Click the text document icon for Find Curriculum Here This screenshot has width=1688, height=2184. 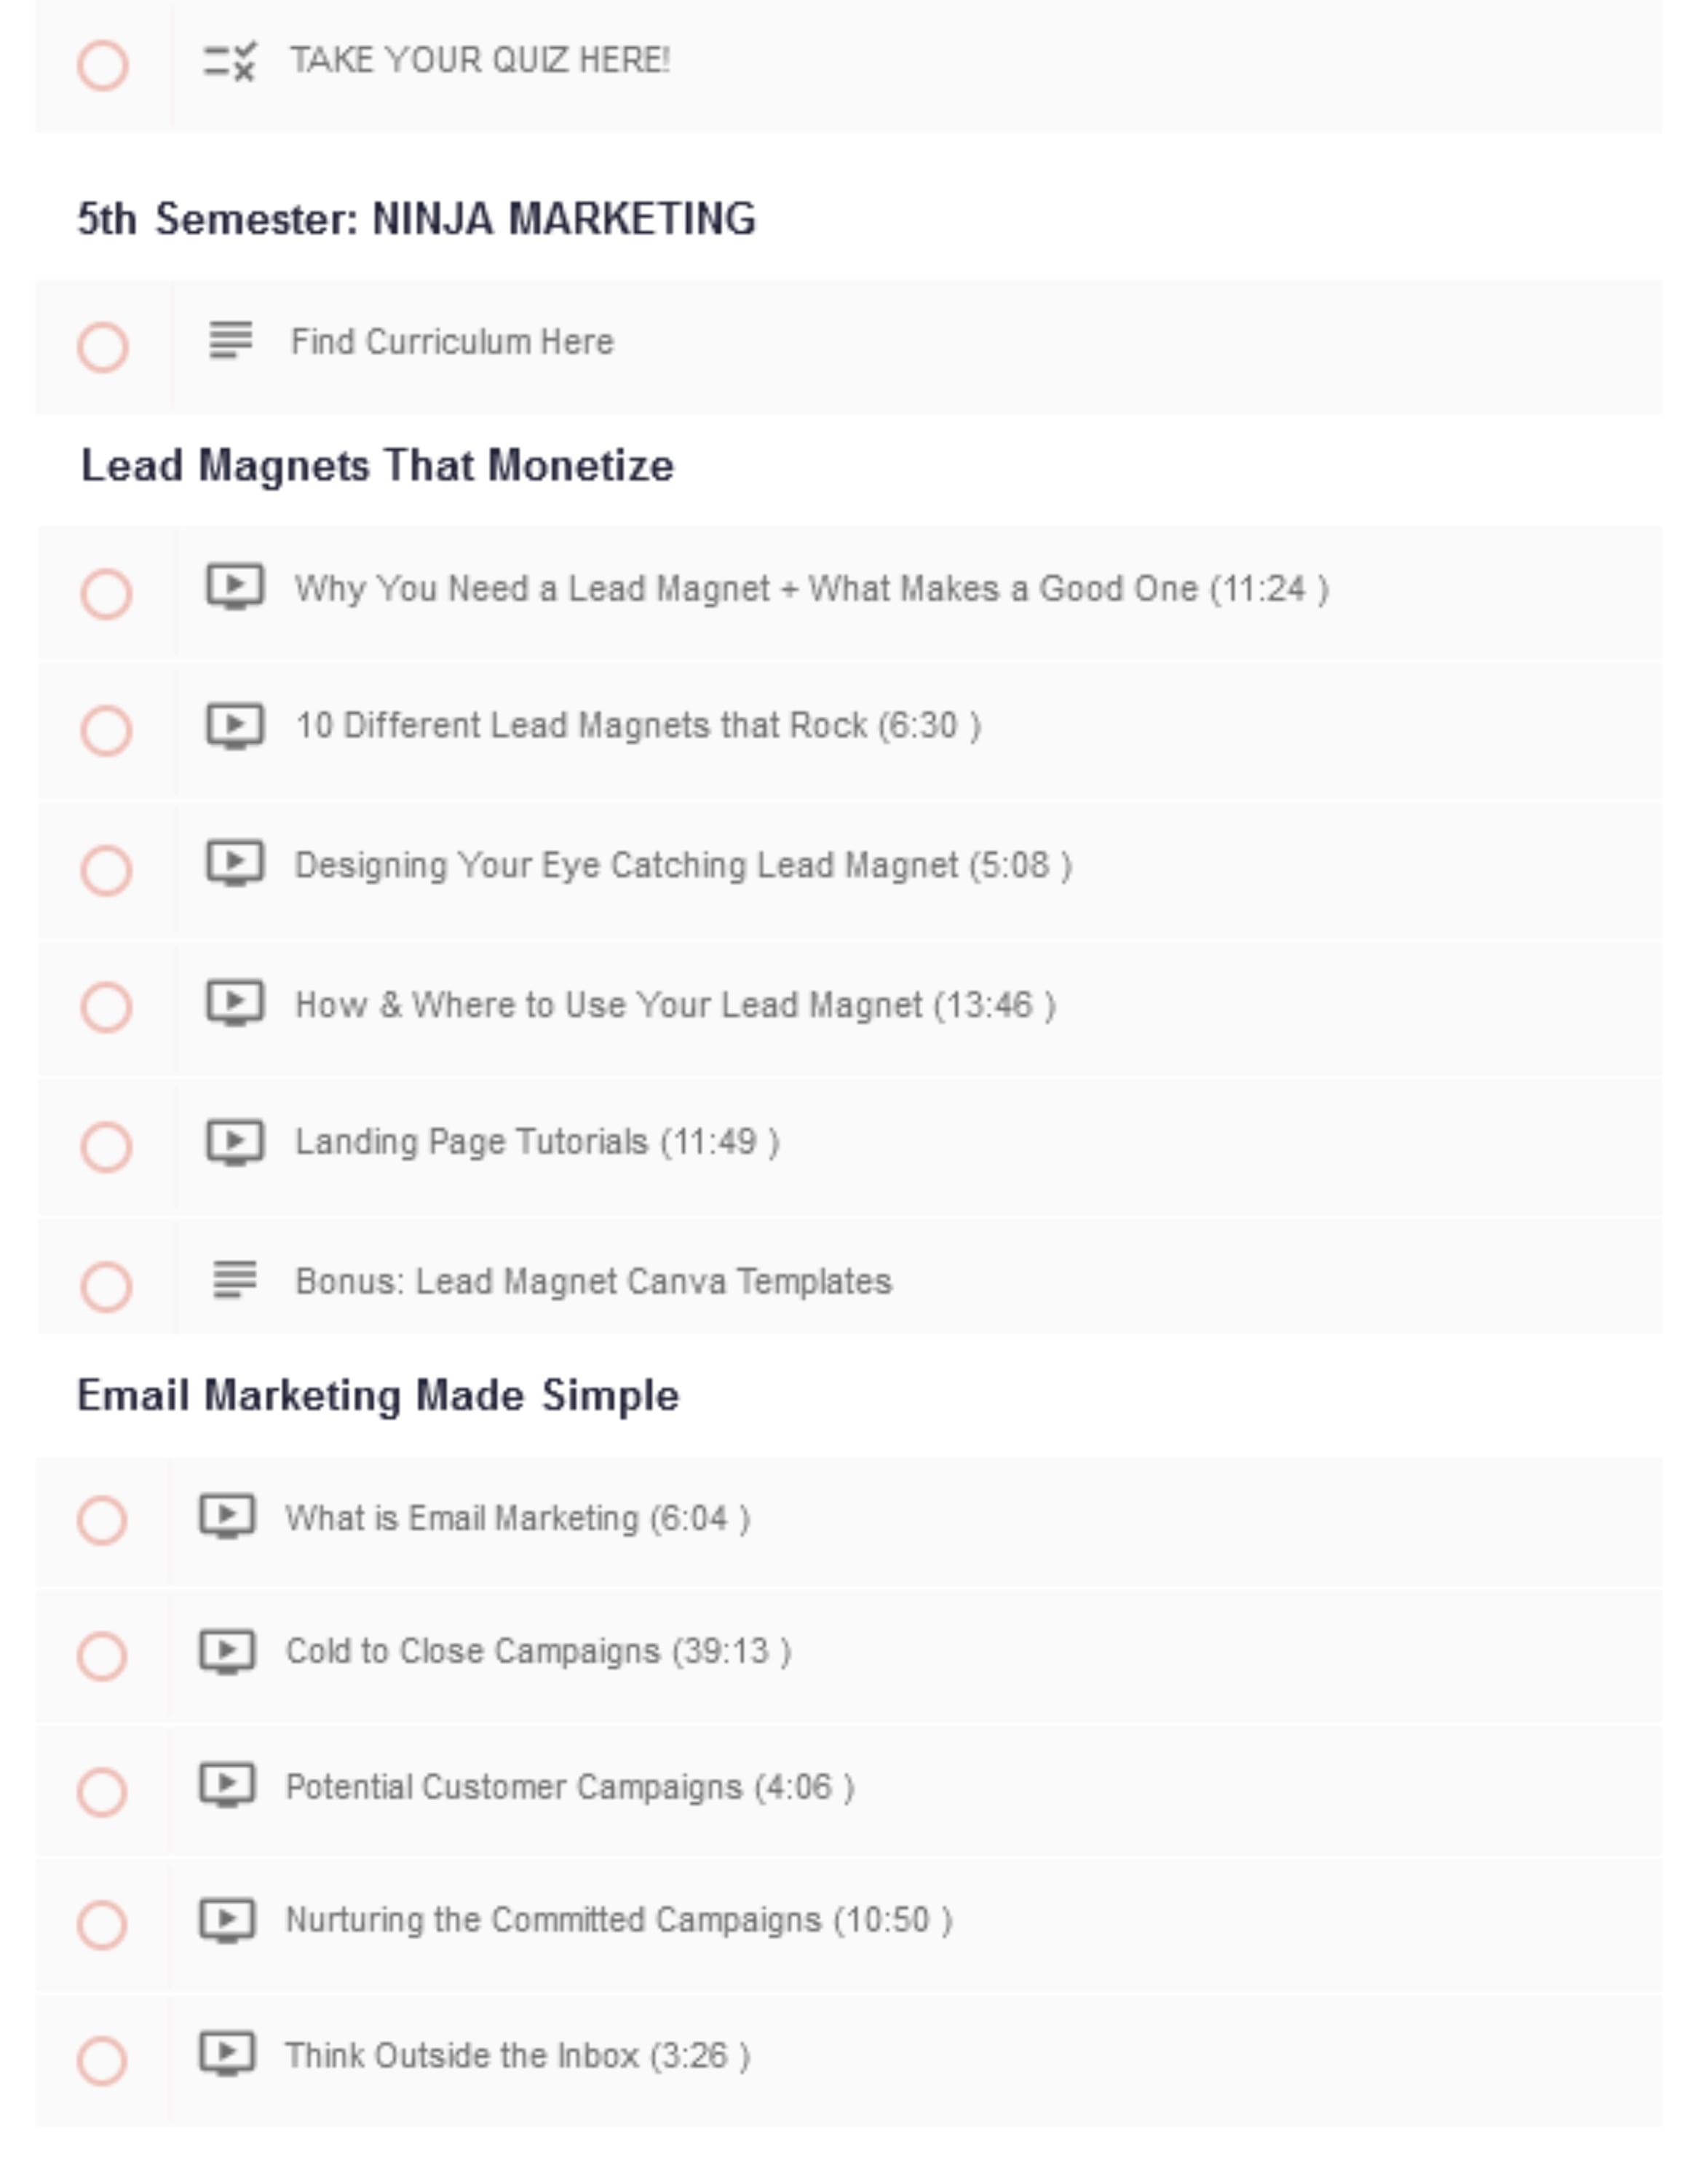[230, 340]
